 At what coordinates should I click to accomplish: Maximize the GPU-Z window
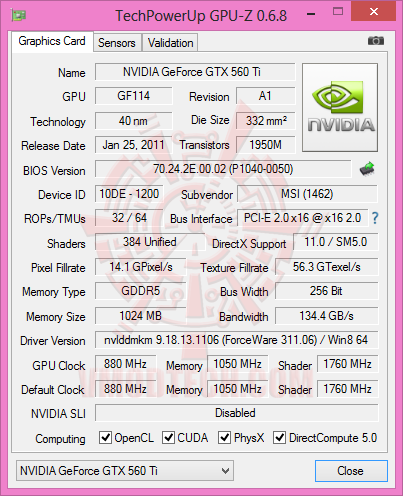[x=338, y=12]
